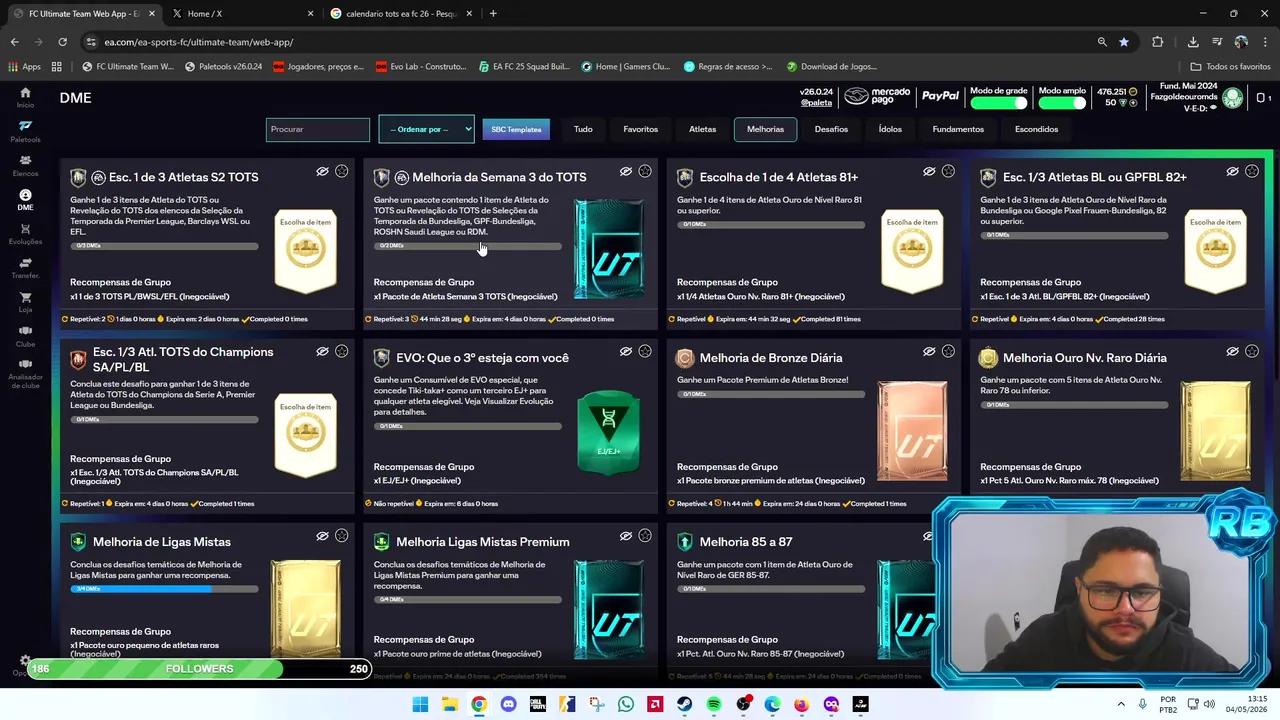
Task: Open WhatsApp from the taskbar
Action: click(626, 704)
